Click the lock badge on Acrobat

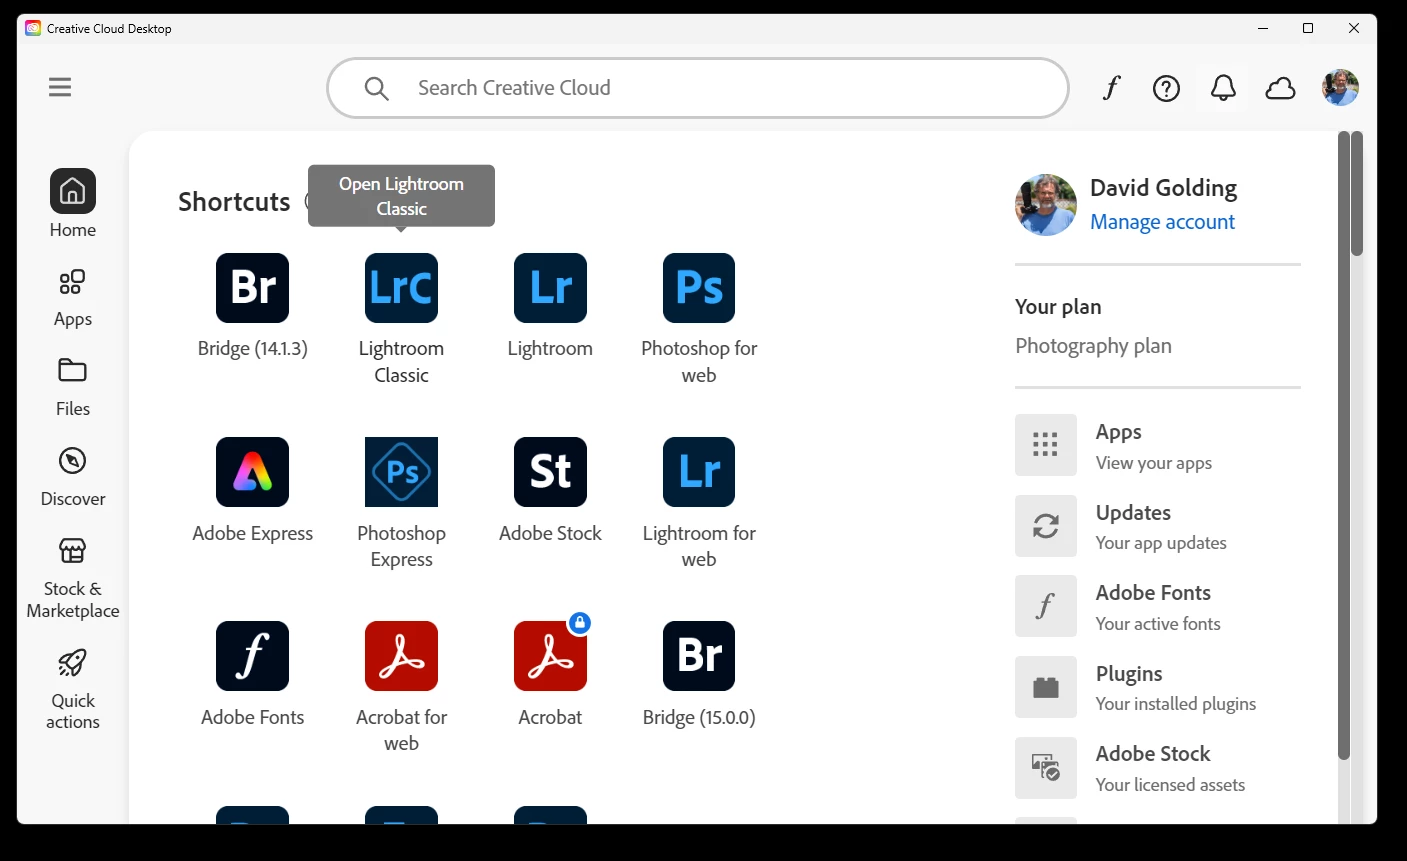click(x=580, y=623)
